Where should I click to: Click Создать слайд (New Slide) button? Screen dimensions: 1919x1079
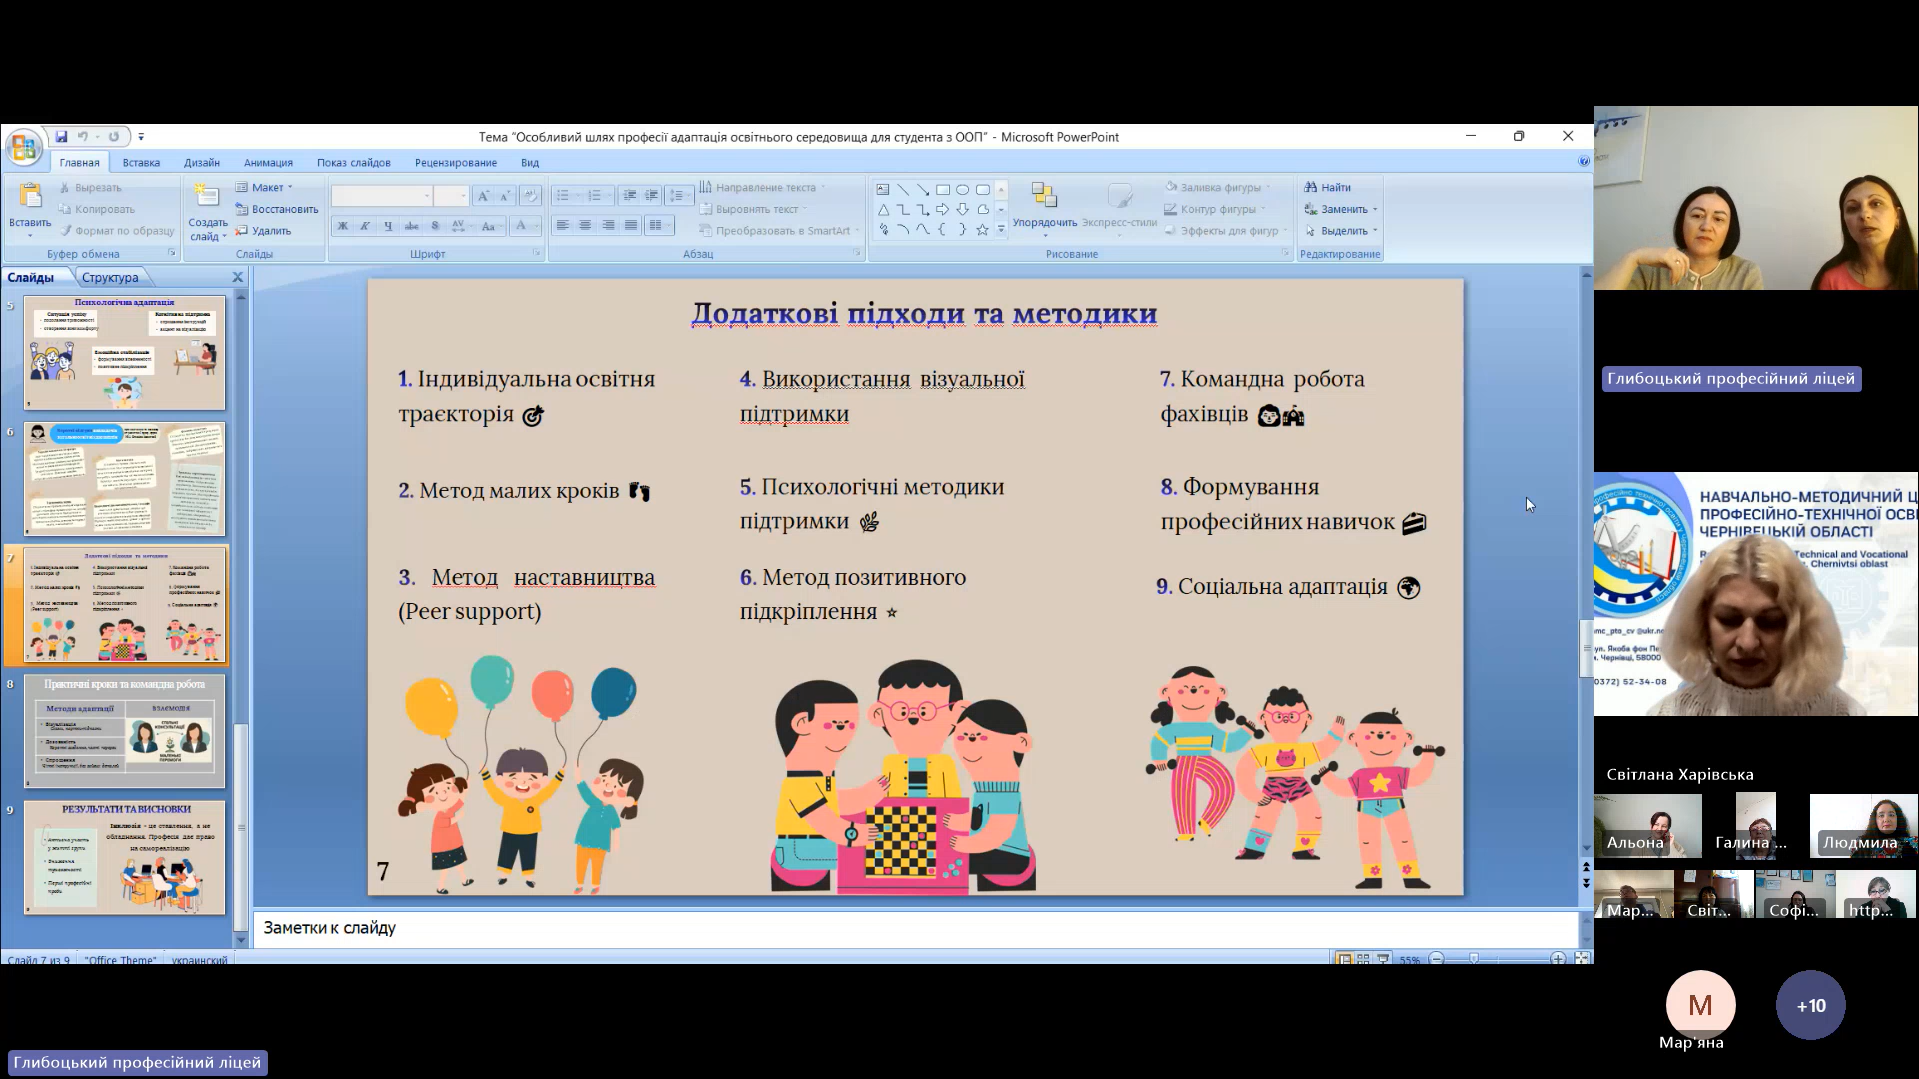pos(207,210)
